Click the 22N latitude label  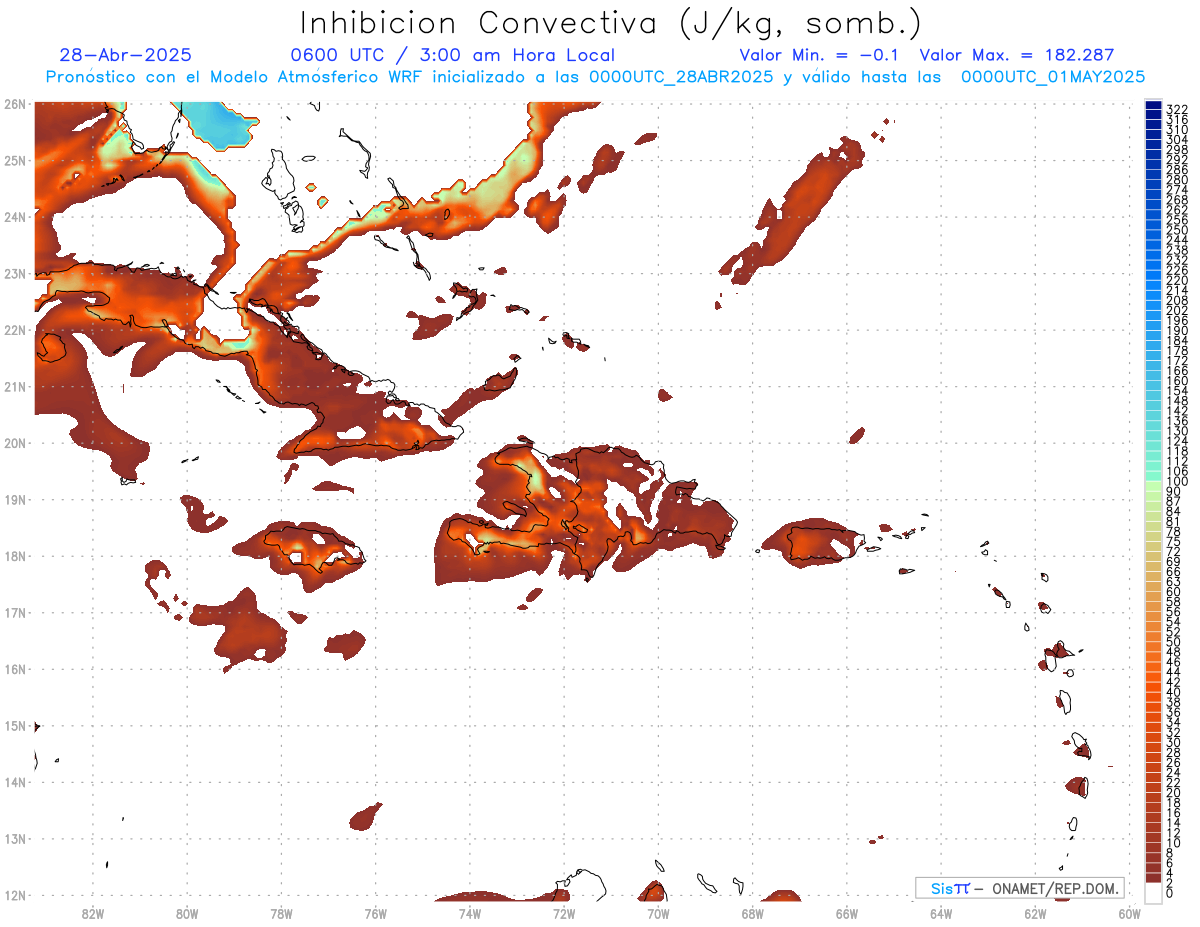(14, 329)
